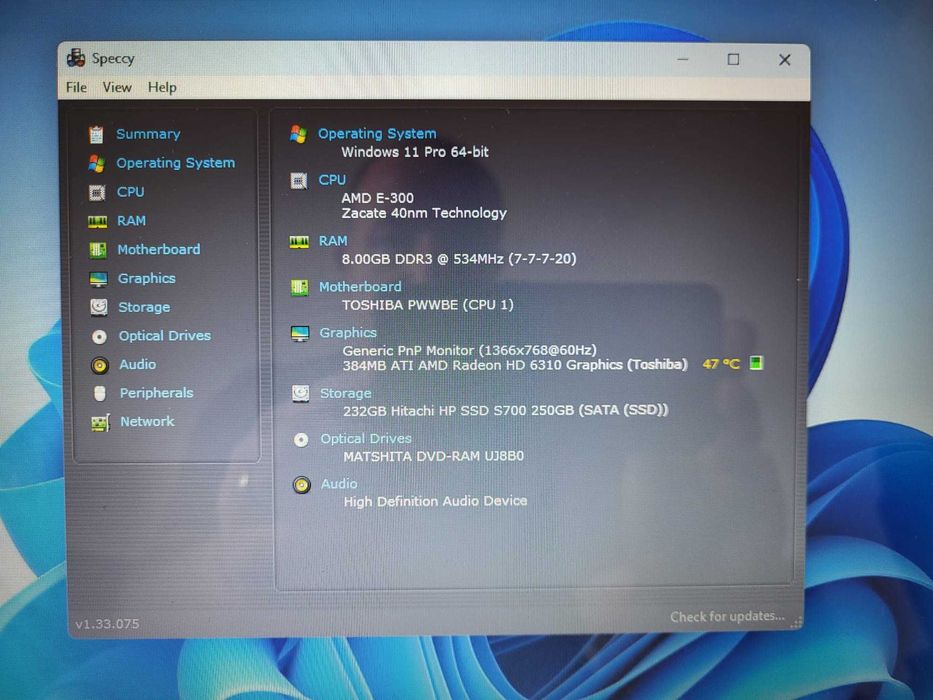933x700 pixels.
Task: Select the Summary clipboard icon in sidebar
Action: click(96, 135)
